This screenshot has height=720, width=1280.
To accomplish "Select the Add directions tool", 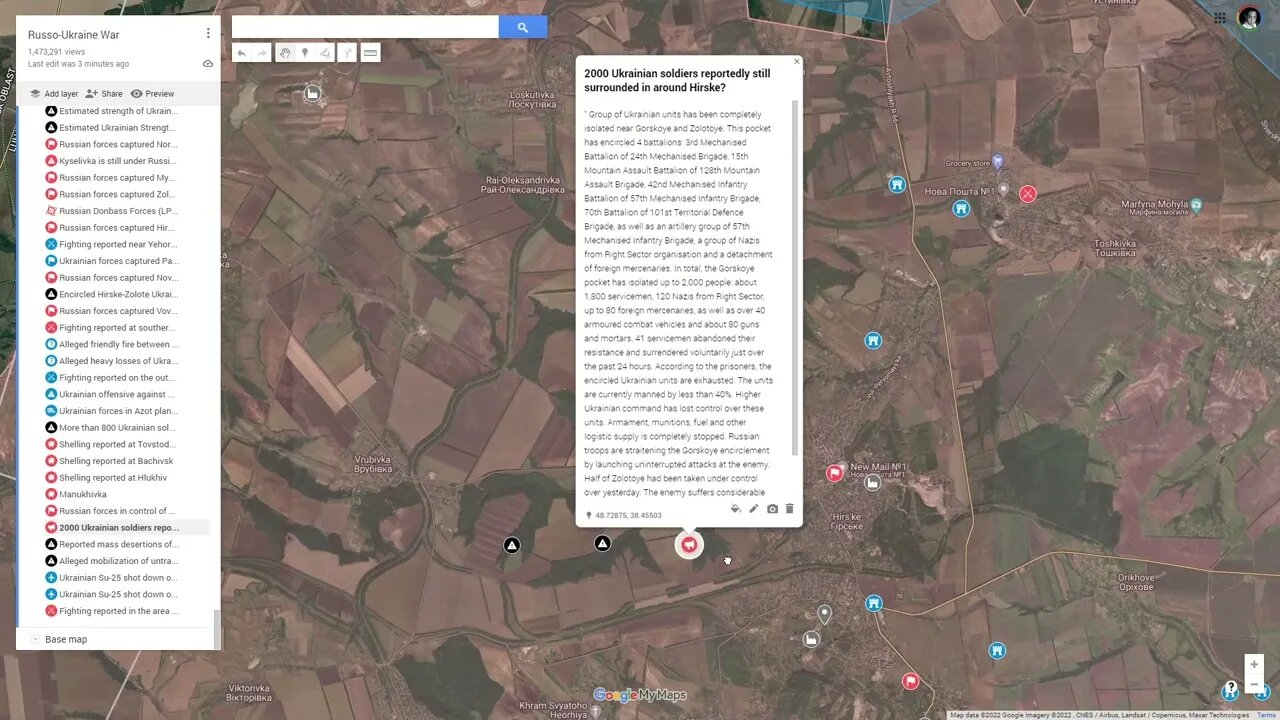I will [x=347, y=53].
